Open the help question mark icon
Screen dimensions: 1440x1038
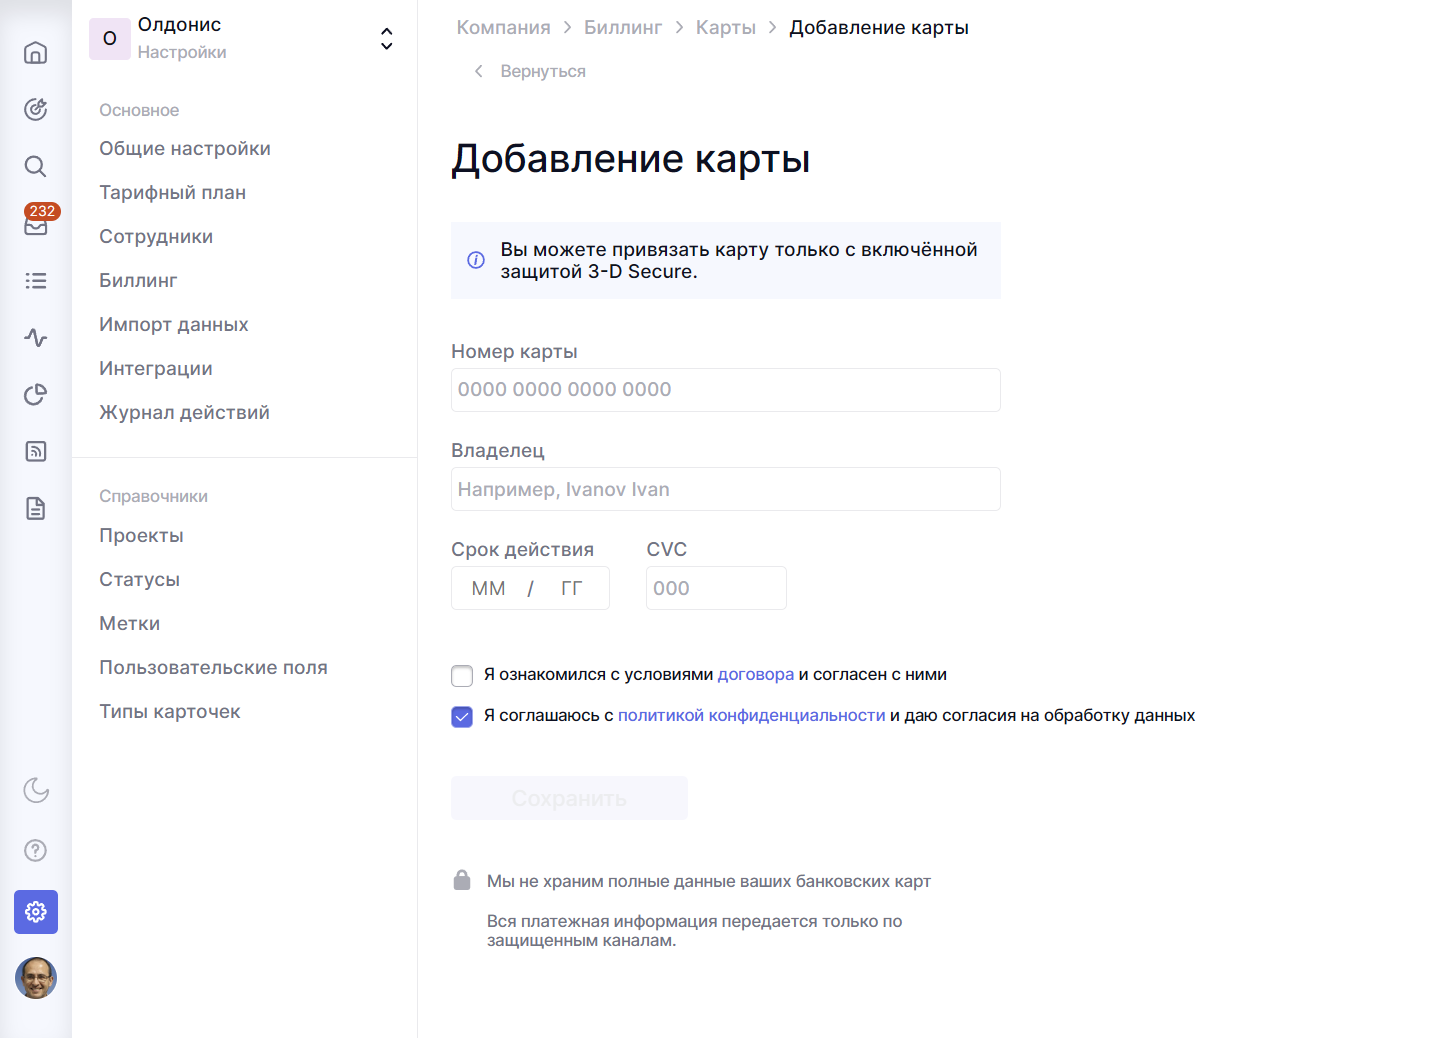36,851
